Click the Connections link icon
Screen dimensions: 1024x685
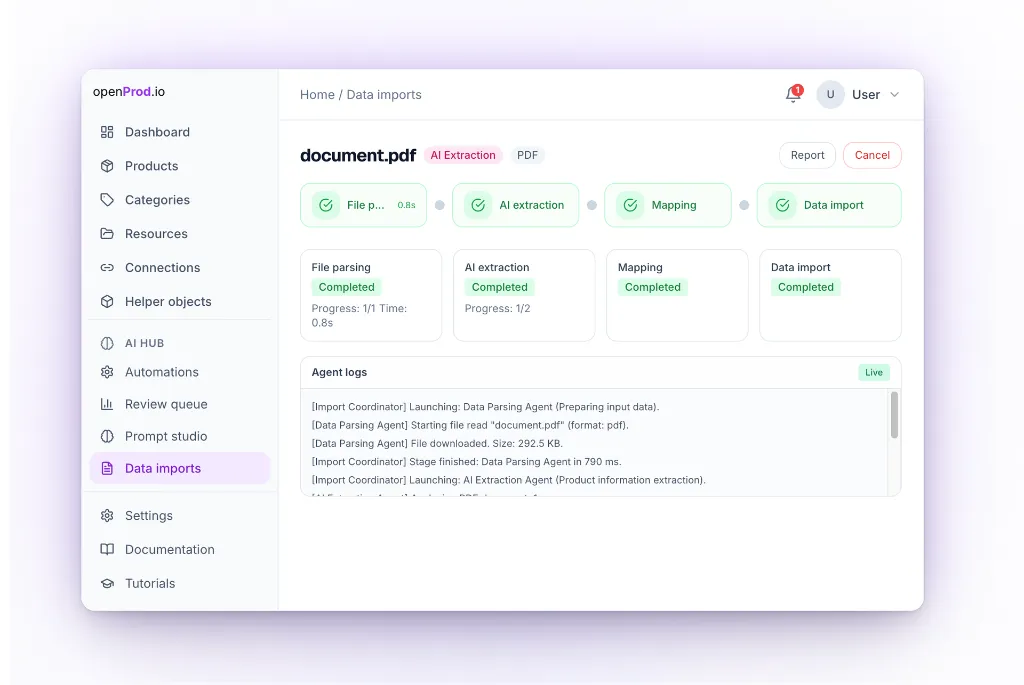(x=107, y=268)
